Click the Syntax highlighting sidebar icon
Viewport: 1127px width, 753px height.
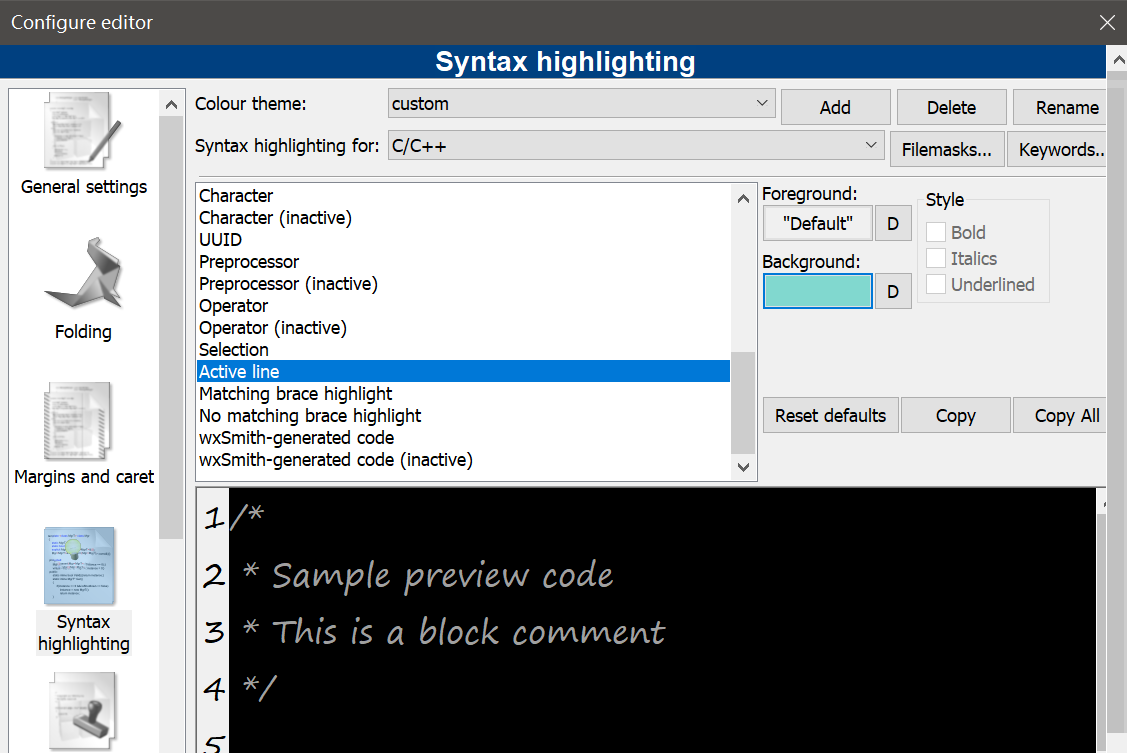point(81,567)
